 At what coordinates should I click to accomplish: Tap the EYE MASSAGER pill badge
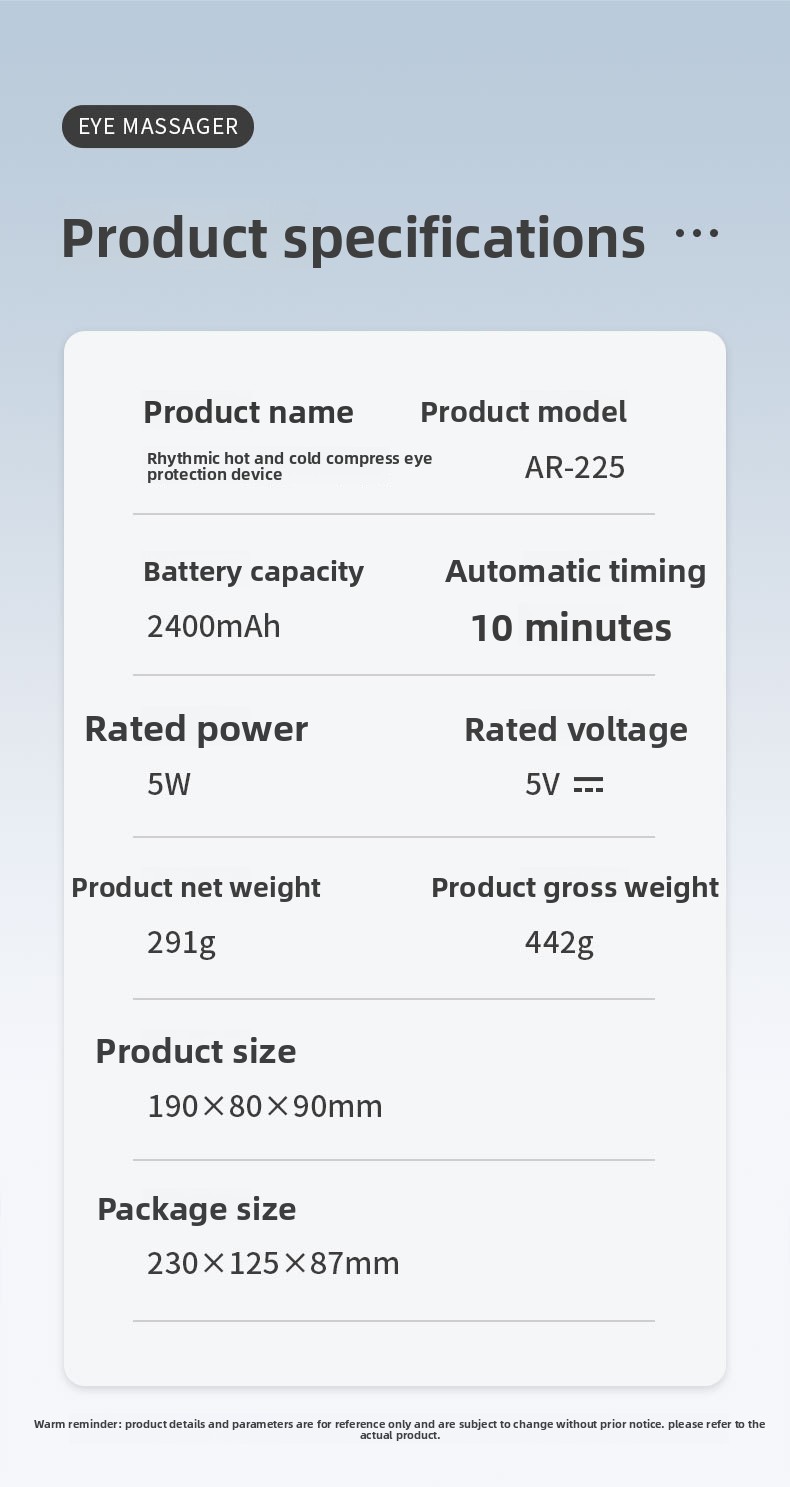158,126
